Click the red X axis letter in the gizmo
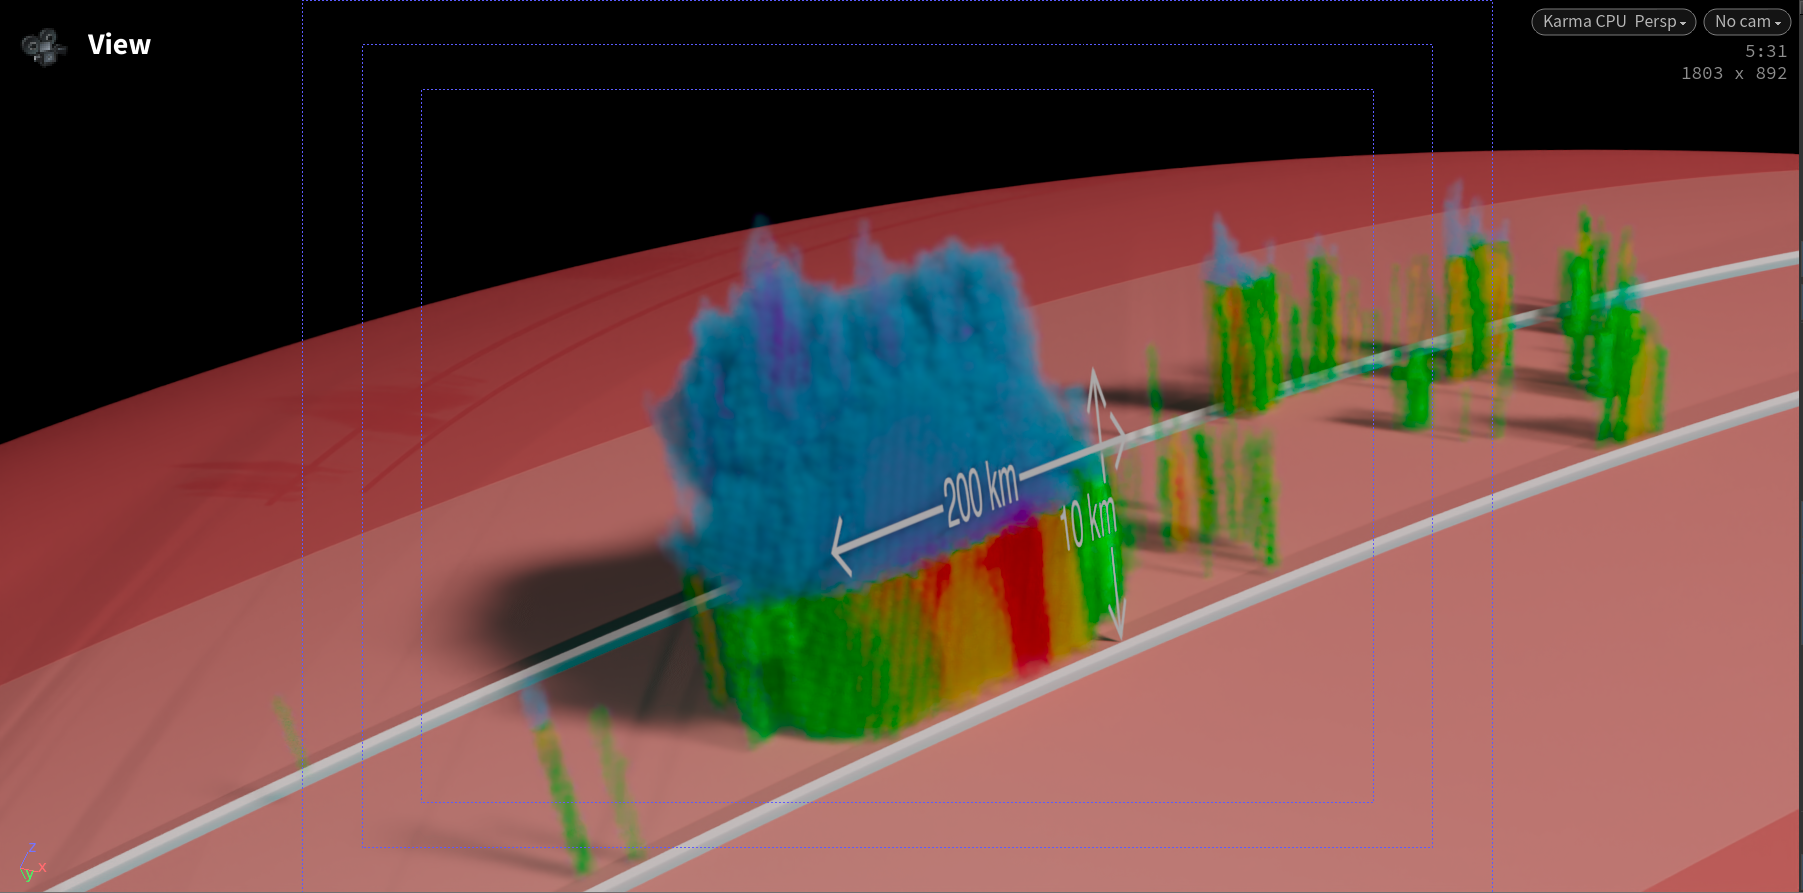 (42, 867)
